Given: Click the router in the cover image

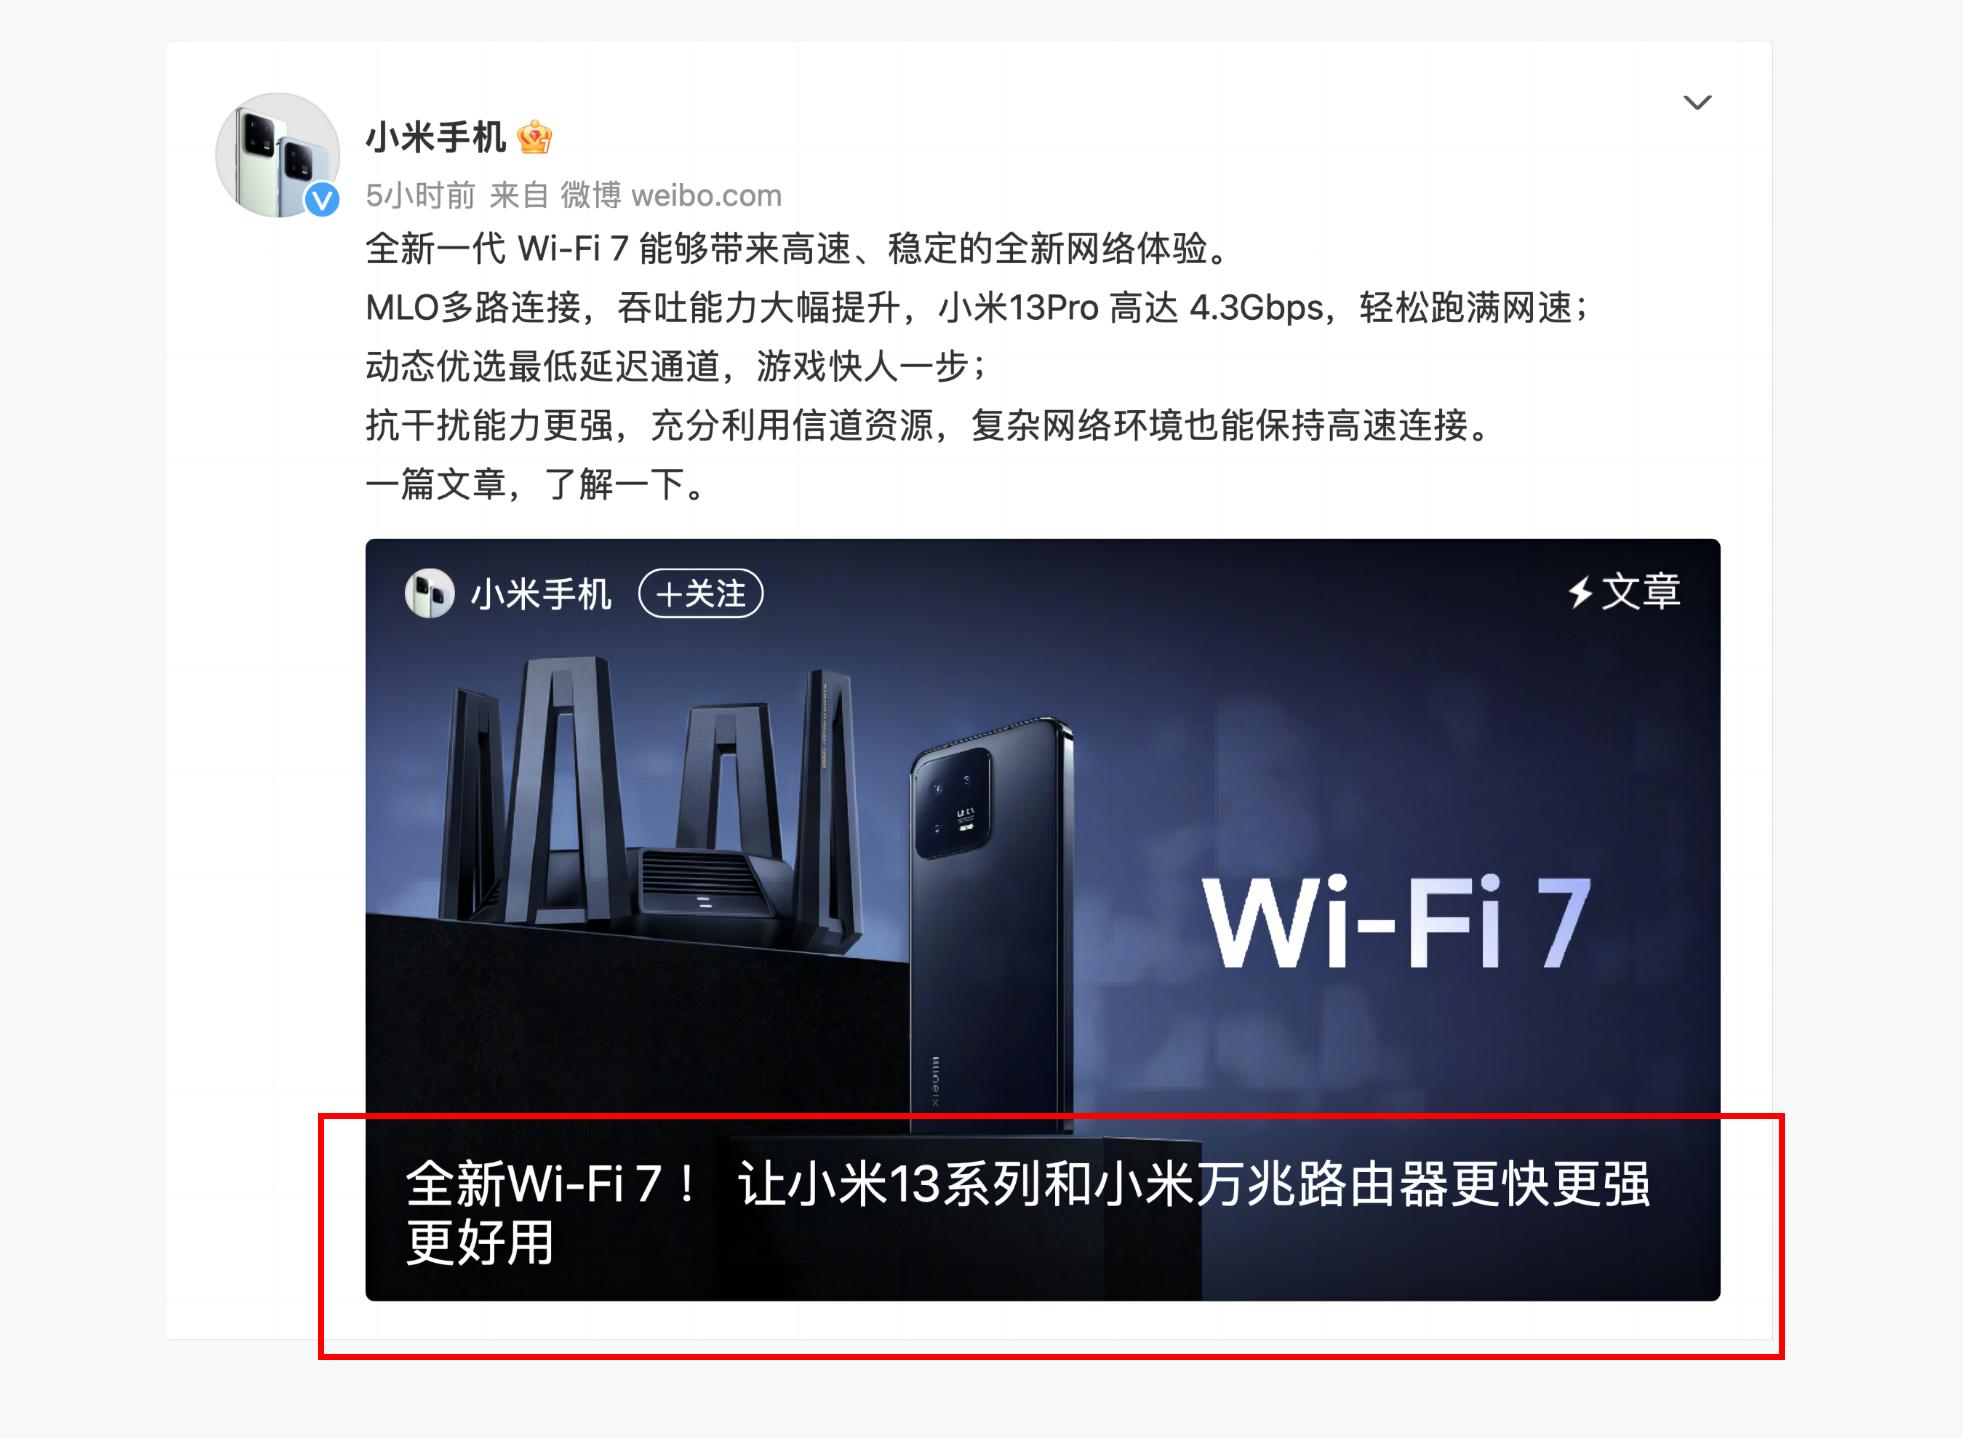Looking at the screenshot, I should 650,795.
